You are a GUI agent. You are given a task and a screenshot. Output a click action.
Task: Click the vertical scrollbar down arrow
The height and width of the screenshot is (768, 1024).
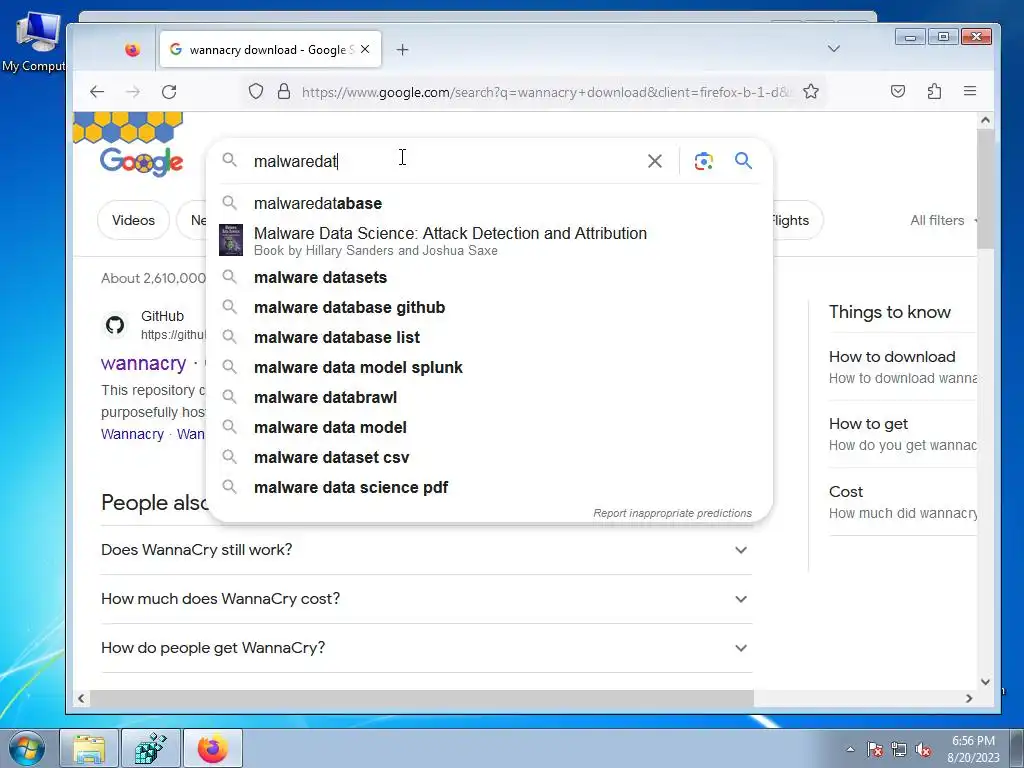pyautogui.click(x=985, y=682)
